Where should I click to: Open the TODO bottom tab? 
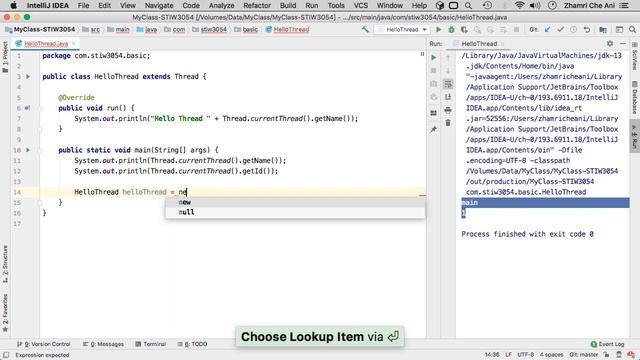pos(192,344)
